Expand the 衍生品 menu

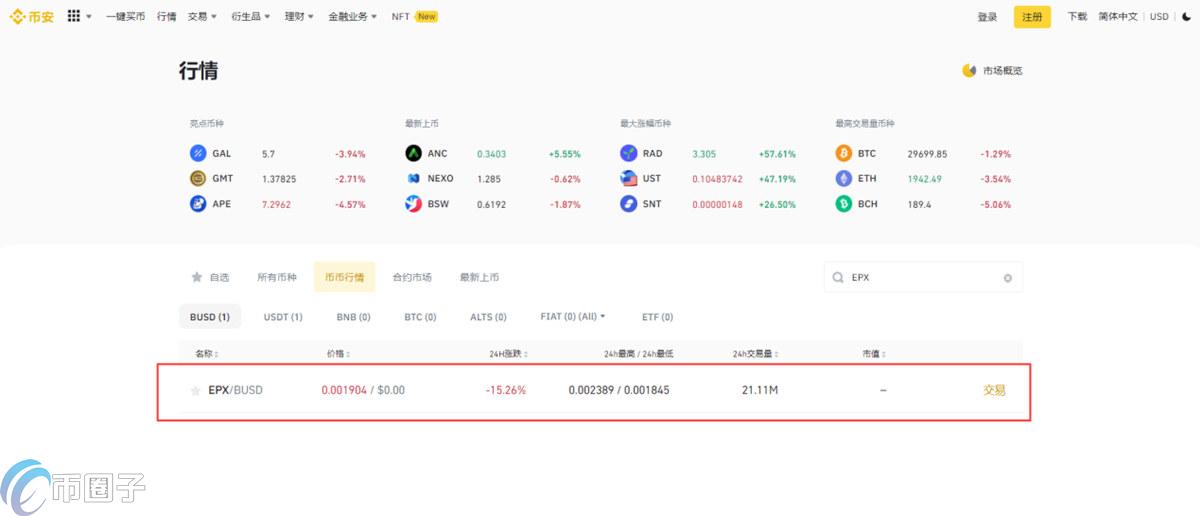pos(249,17)
